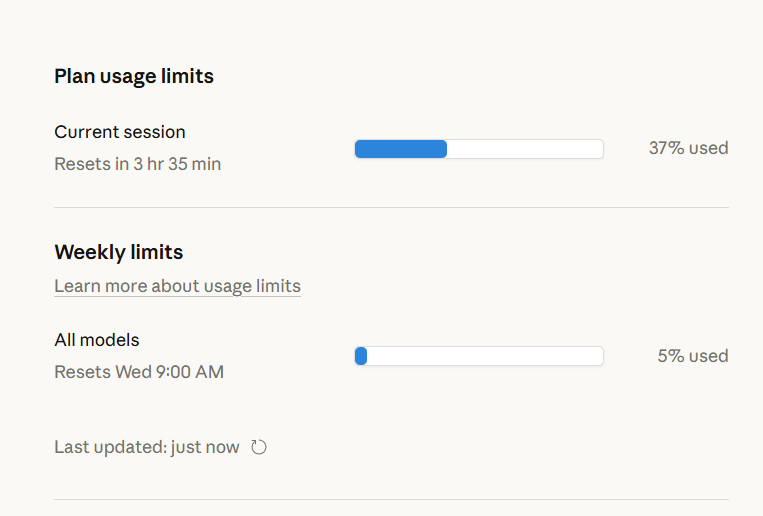Click the divider line above Weekly limits
The height and width of the screenshot is (516, 763).
391,208
